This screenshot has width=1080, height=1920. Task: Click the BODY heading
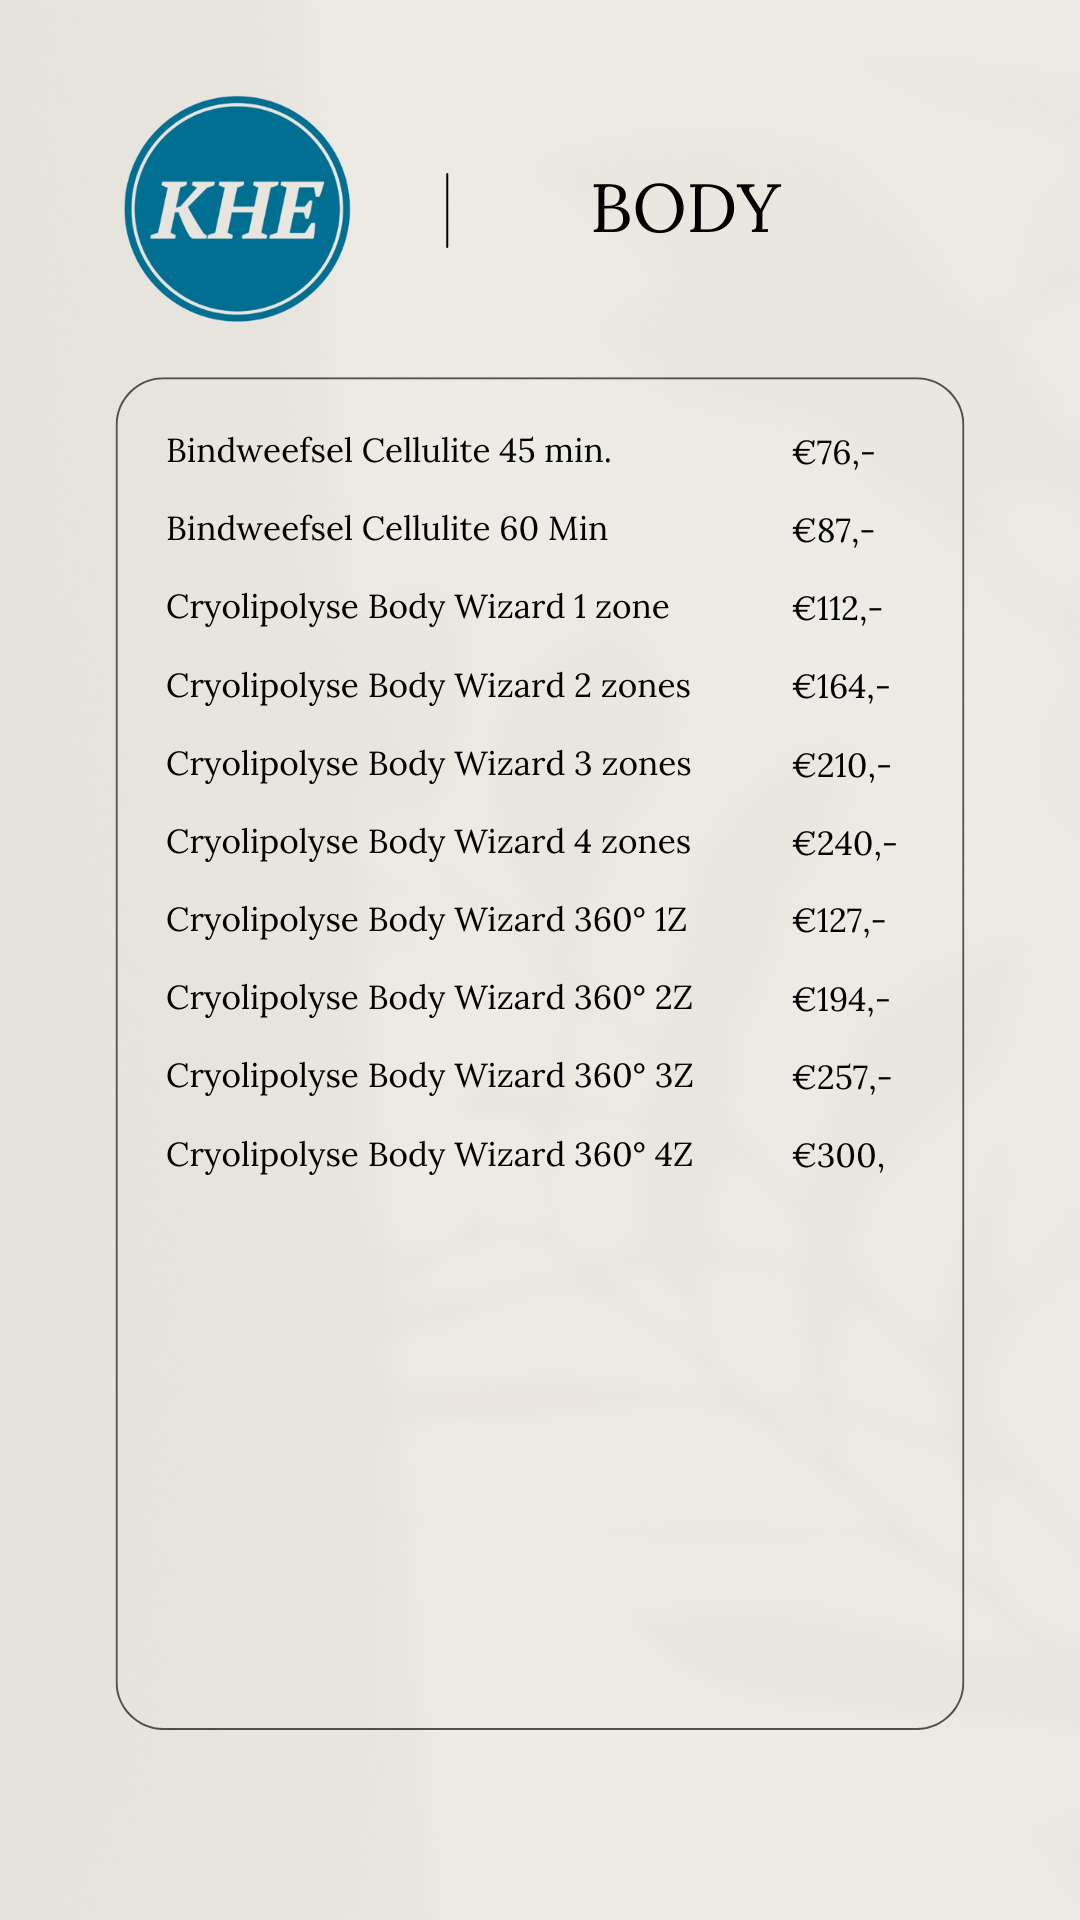click(685, 210)
